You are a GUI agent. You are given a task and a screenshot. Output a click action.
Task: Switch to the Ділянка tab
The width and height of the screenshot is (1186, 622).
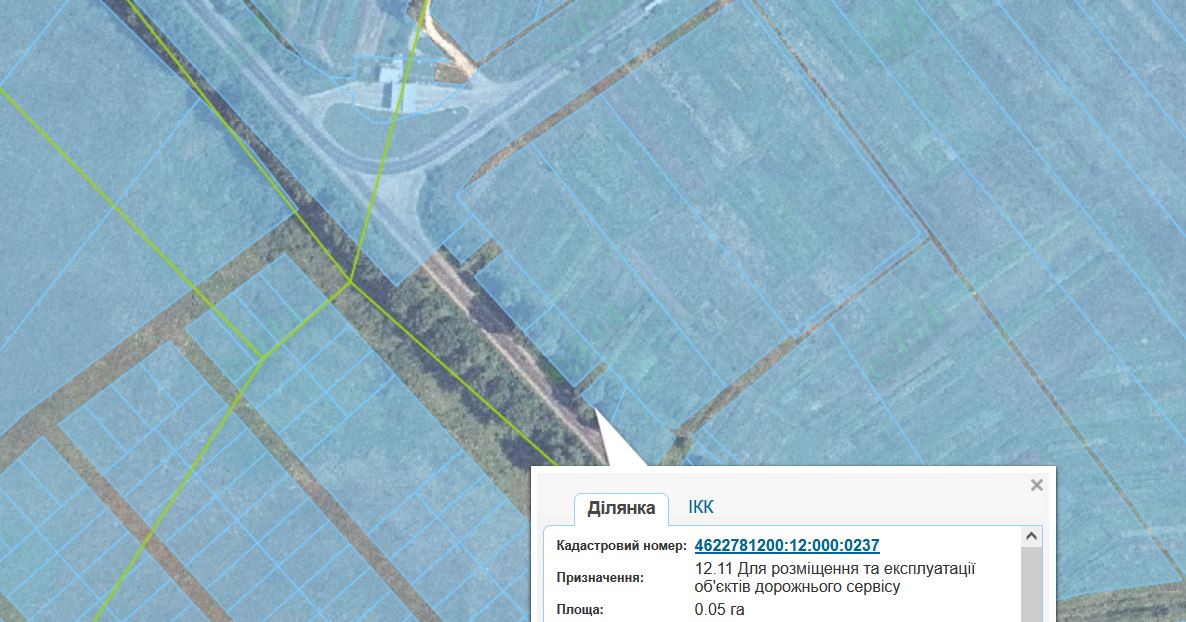click(x=621, y=508)
